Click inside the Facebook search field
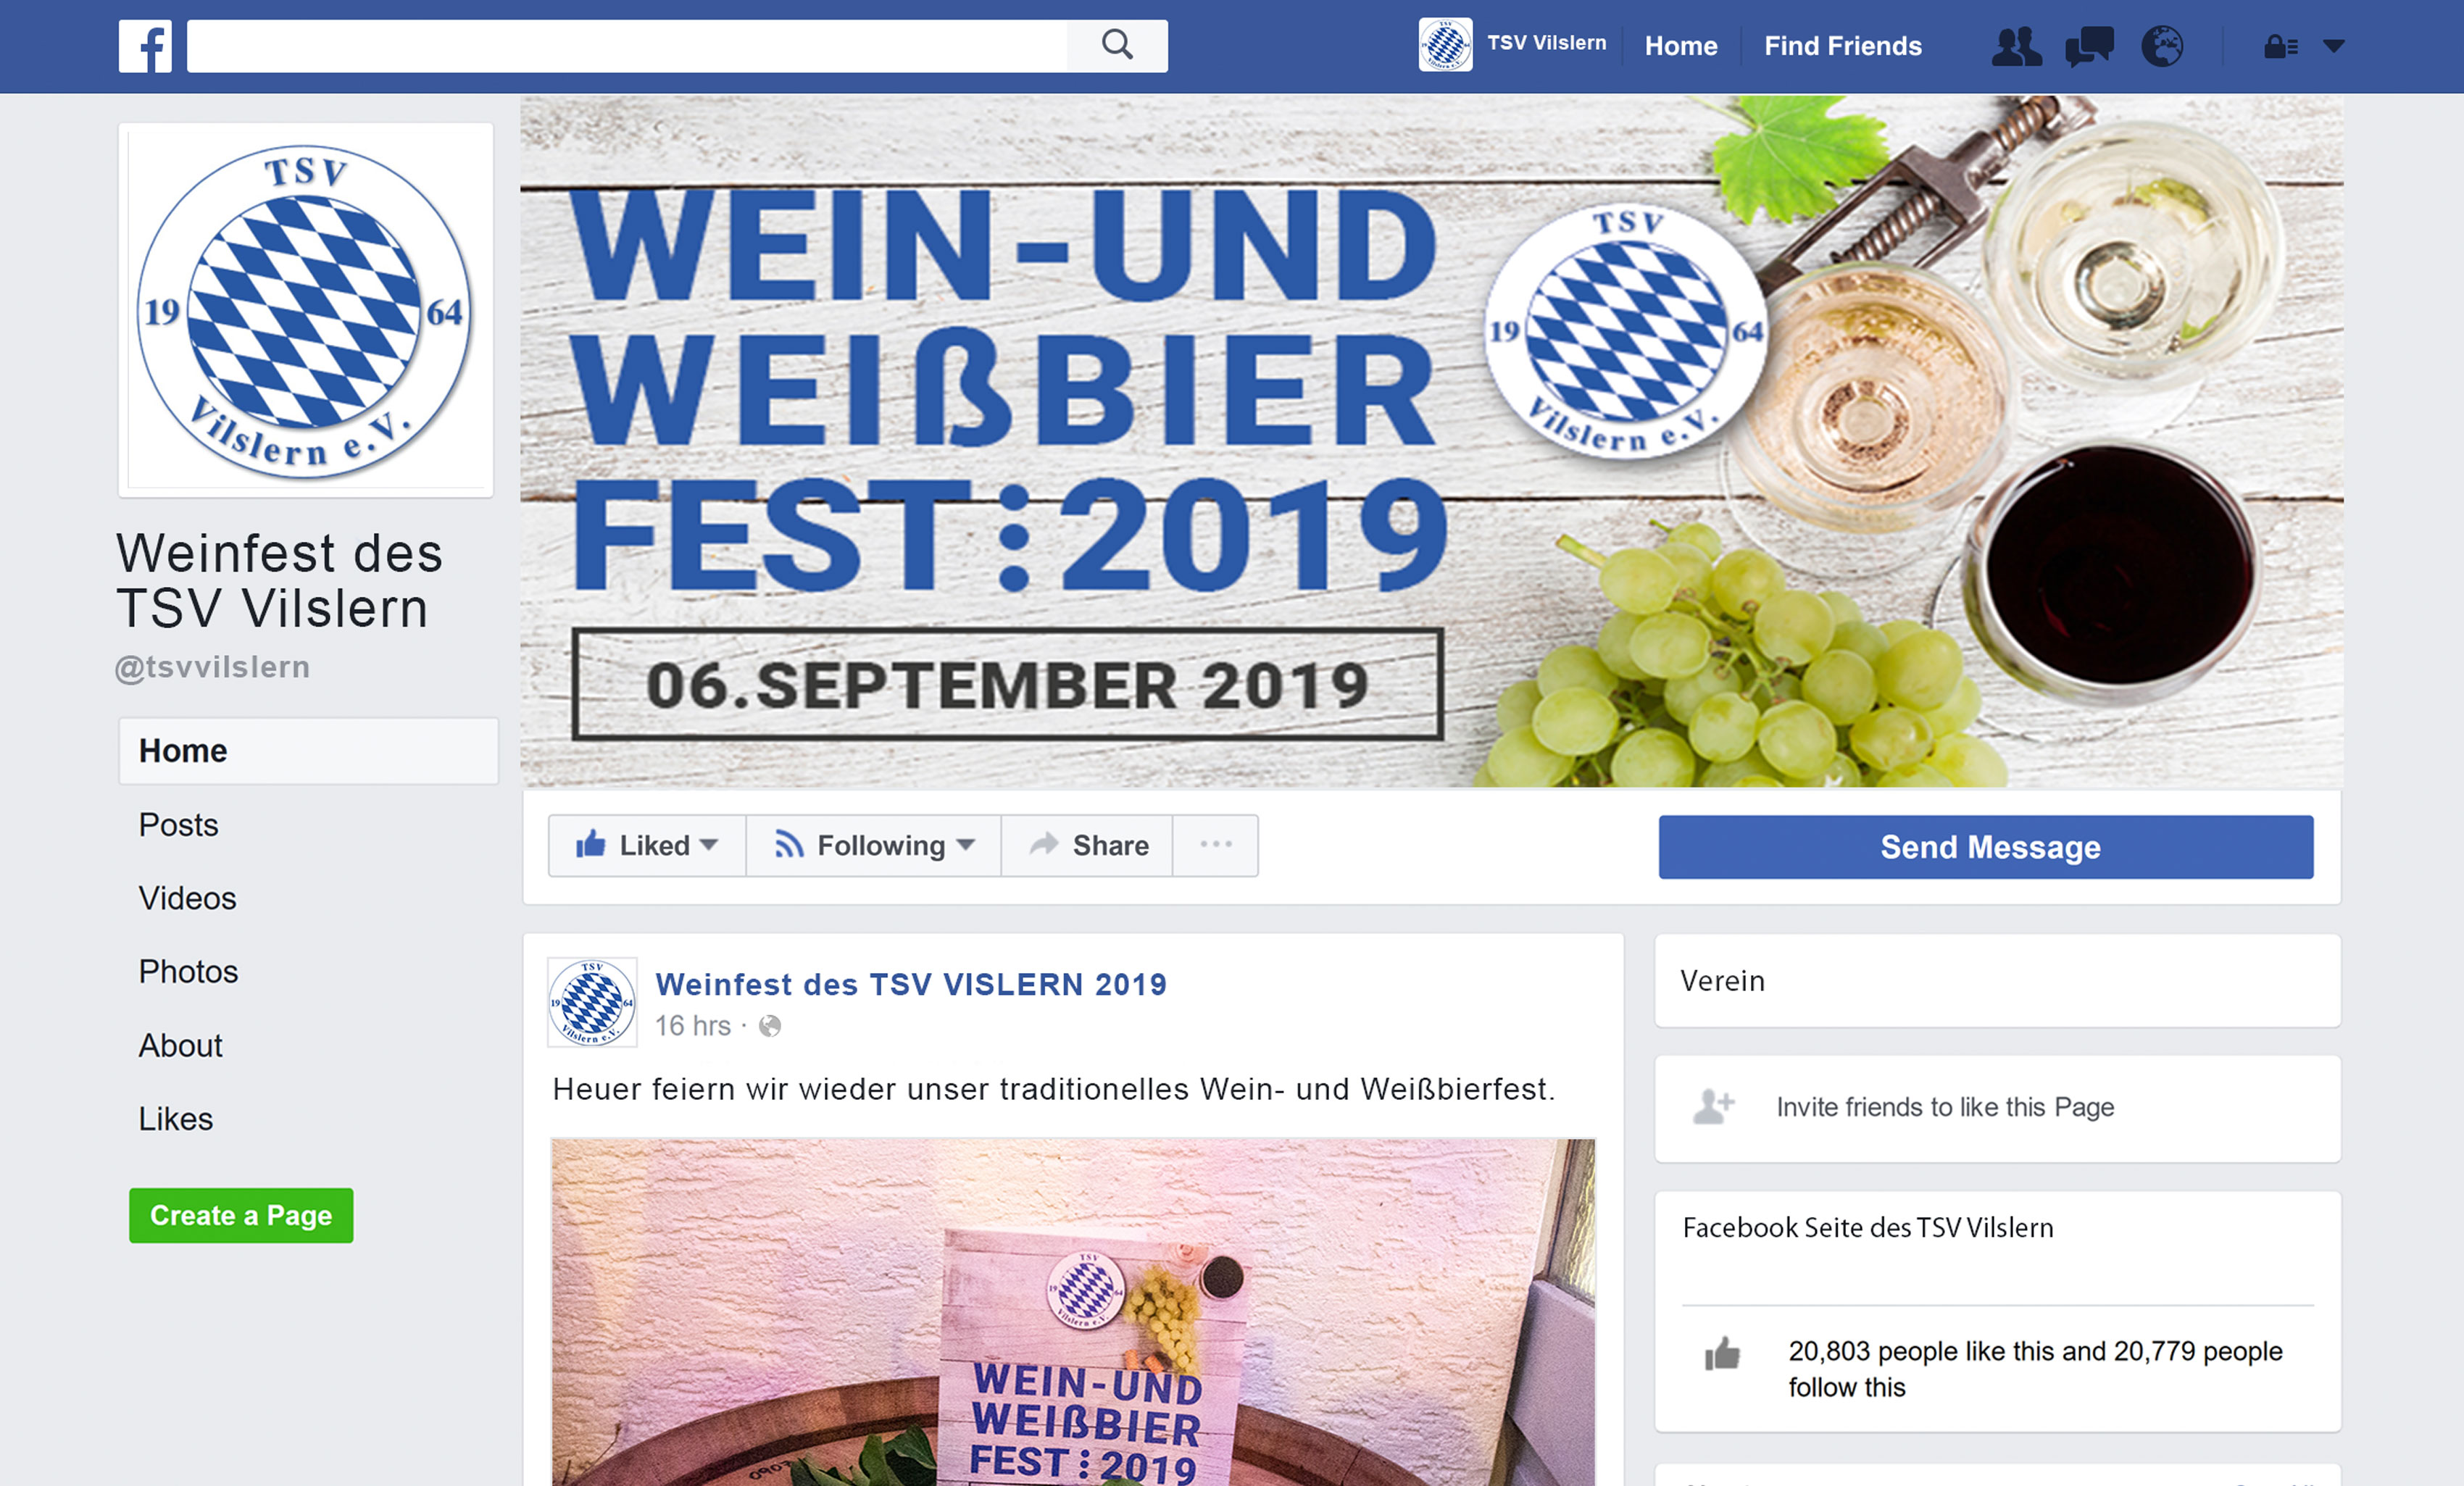Viewport: 2464px width, 1486px height. 627,46
